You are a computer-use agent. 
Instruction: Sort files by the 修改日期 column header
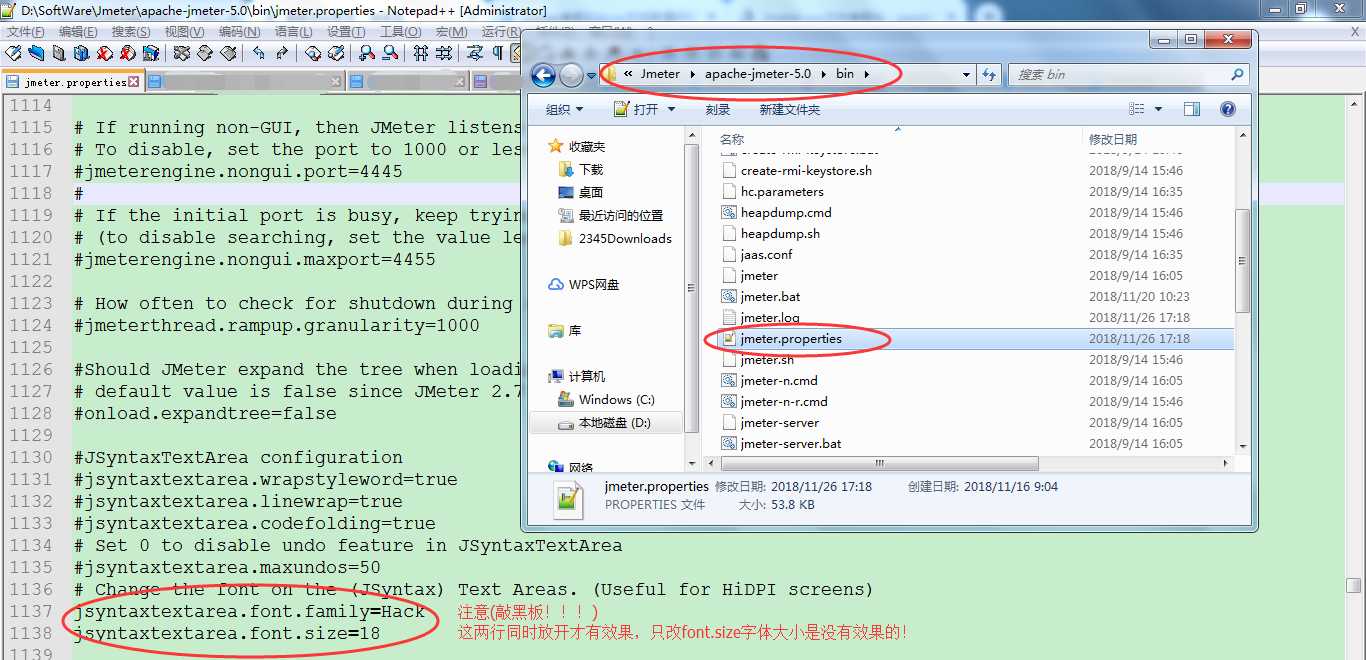click(x=1113, y=139)
